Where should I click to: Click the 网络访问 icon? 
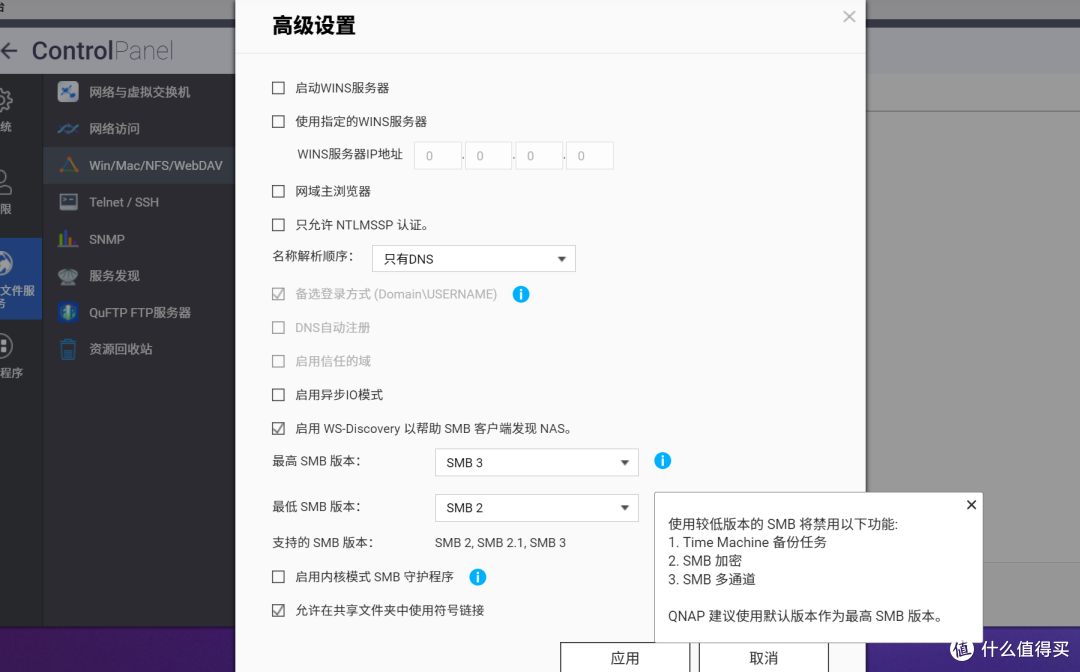pos(68,129)
